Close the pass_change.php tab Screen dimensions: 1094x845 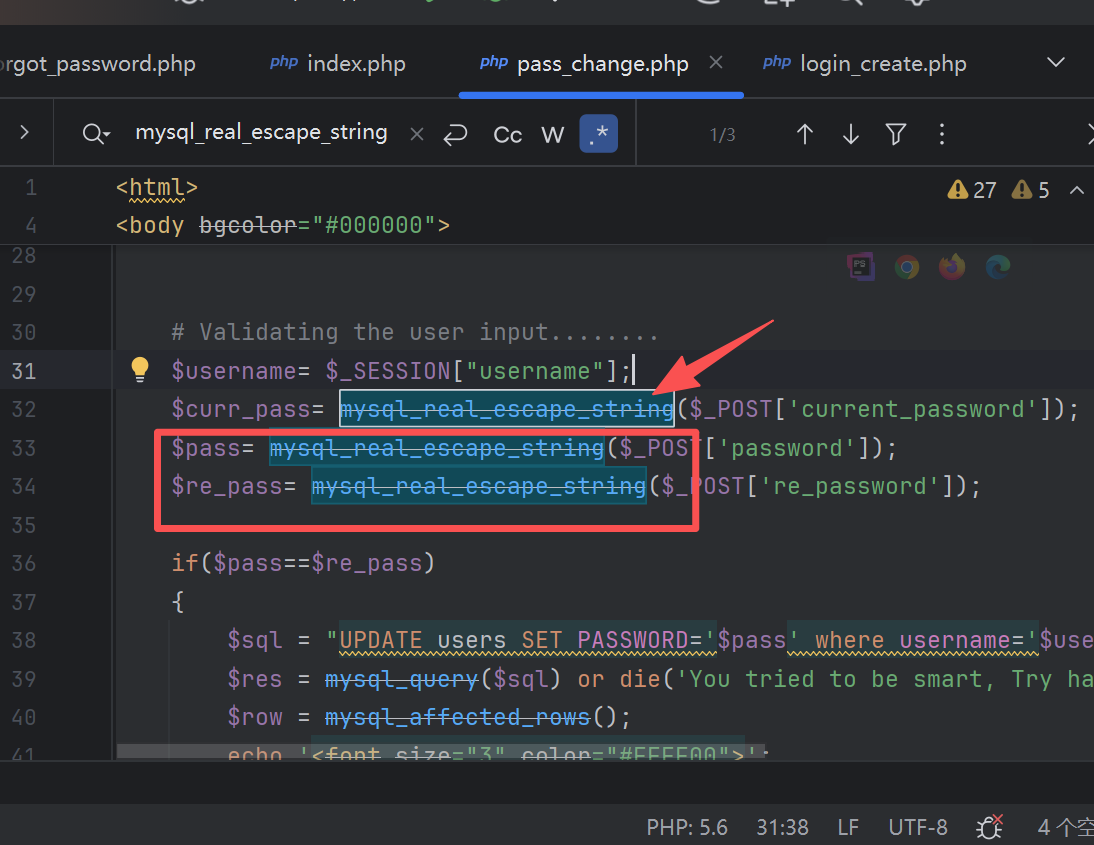click(x=716, y=63)
